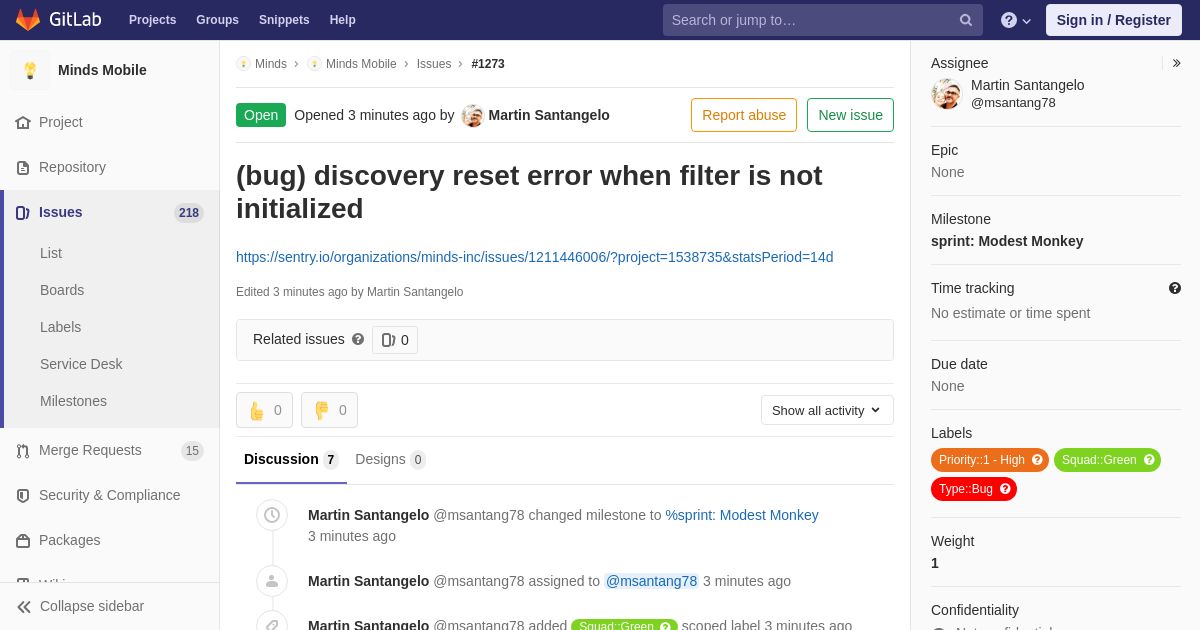The width and height of the screenshot is (1200, 630).
Task: Switch to the Designs tab
Action: coord(390,460)
